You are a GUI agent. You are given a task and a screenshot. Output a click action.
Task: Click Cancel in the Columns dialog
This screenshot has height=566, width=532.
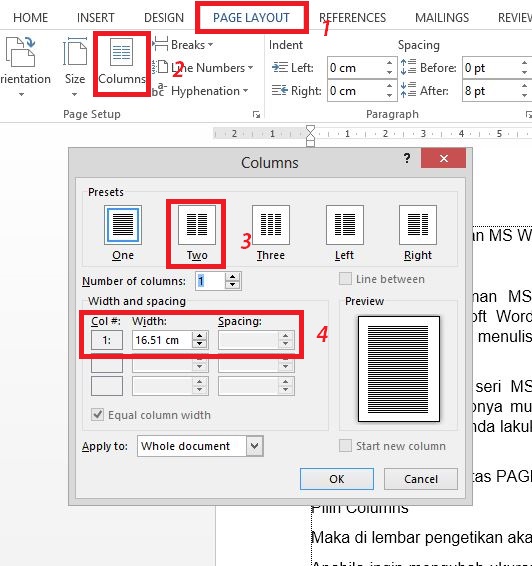[x=421, y=479]
